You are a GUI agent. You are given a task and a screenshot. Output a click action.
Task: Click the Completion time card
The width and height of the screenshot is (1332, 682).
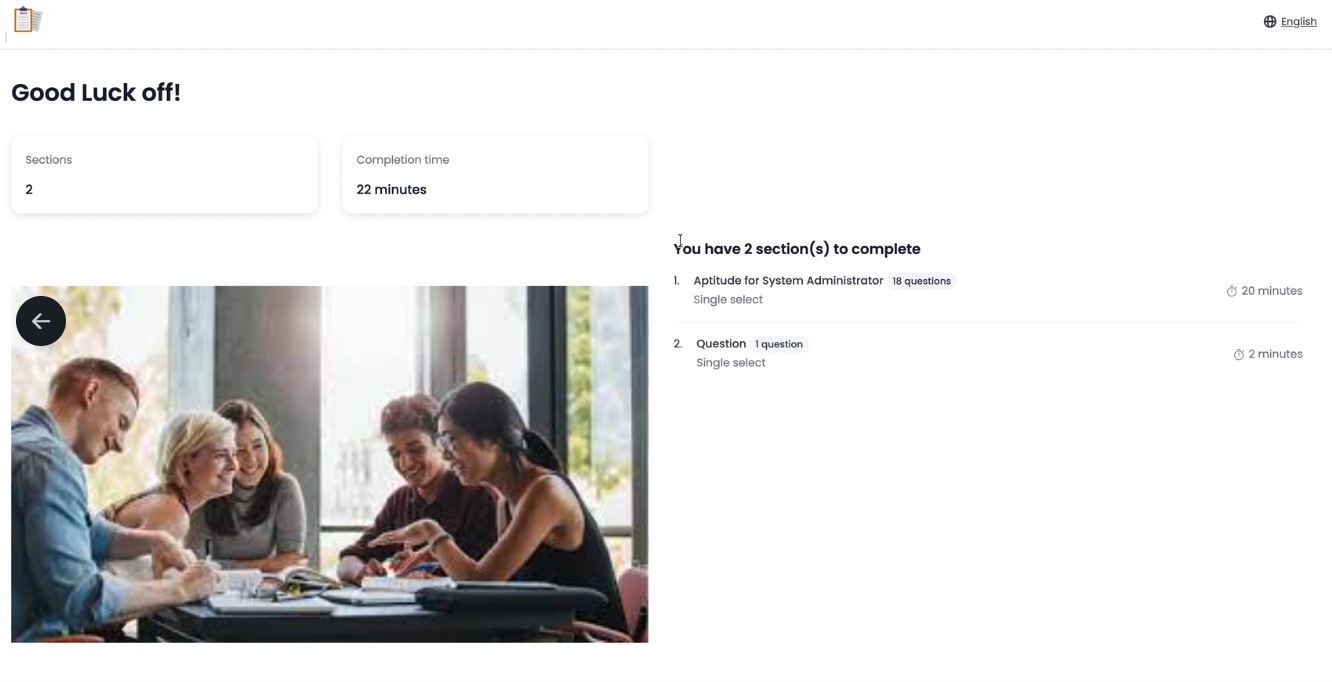[495, 174]
